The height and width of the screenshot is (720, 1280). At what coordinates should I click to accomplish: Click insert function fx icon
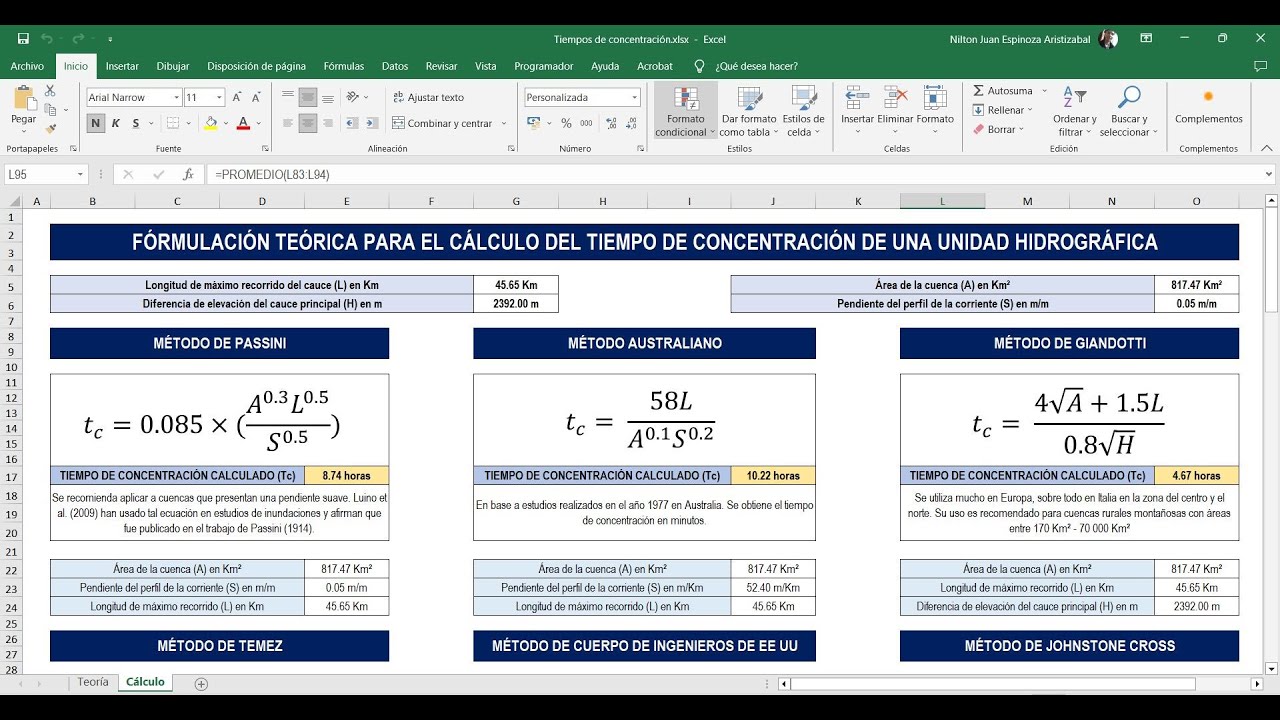(188, 174)
